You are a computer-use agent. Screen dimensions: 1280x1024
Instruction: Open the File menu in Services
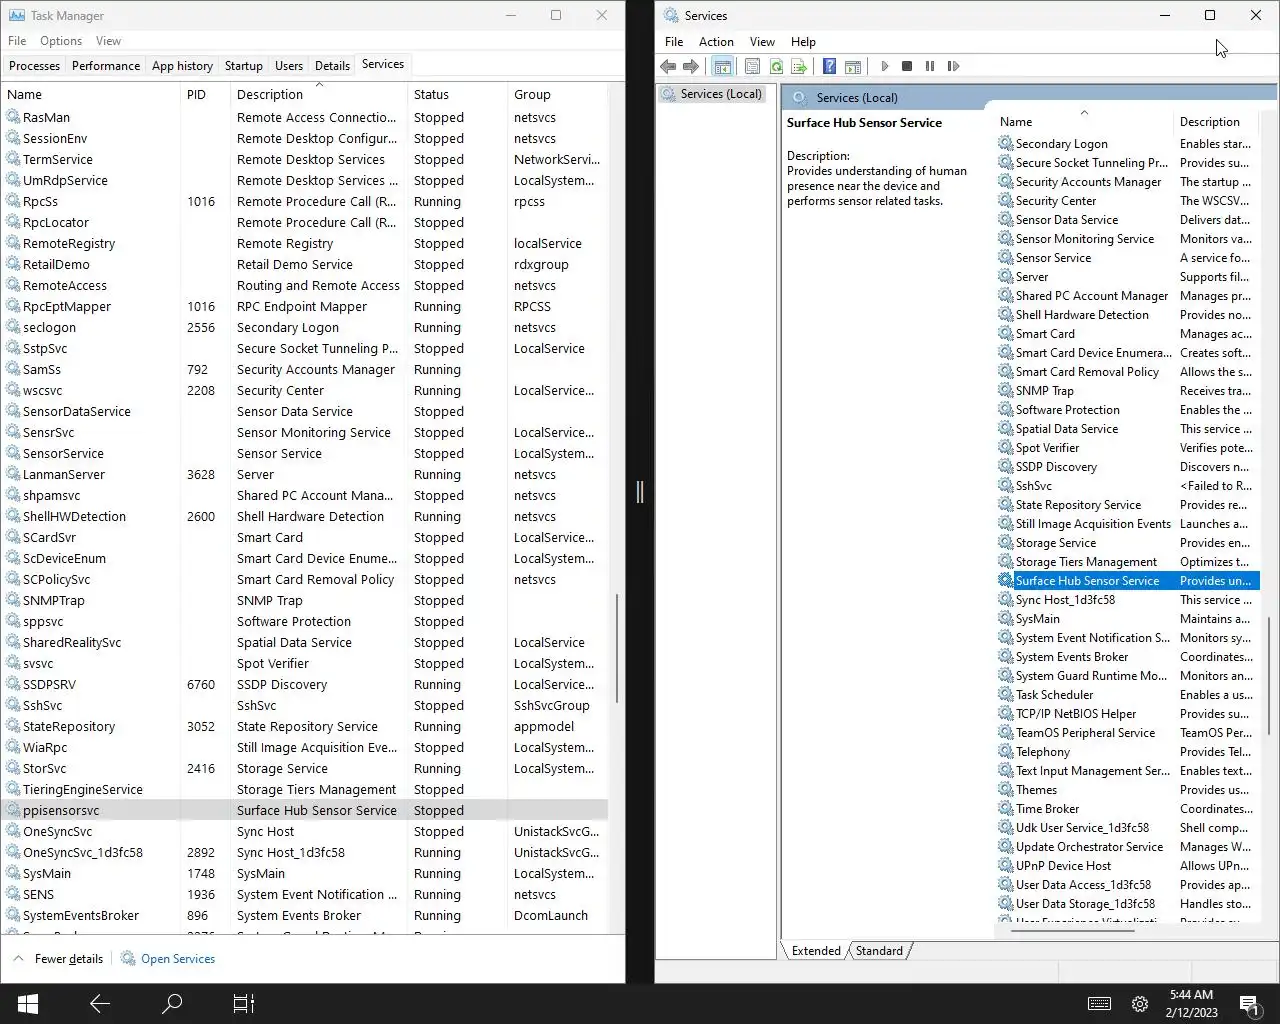[x=674, y=42]
